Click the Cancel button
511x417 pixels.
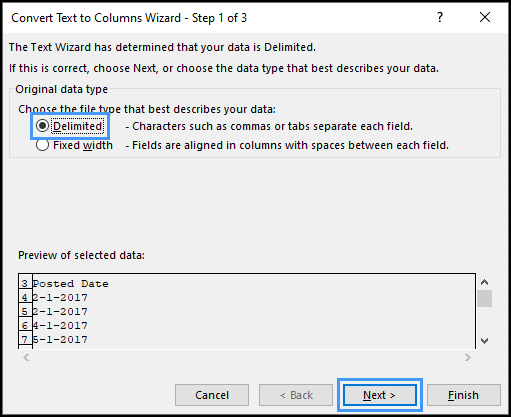point(212,395)
